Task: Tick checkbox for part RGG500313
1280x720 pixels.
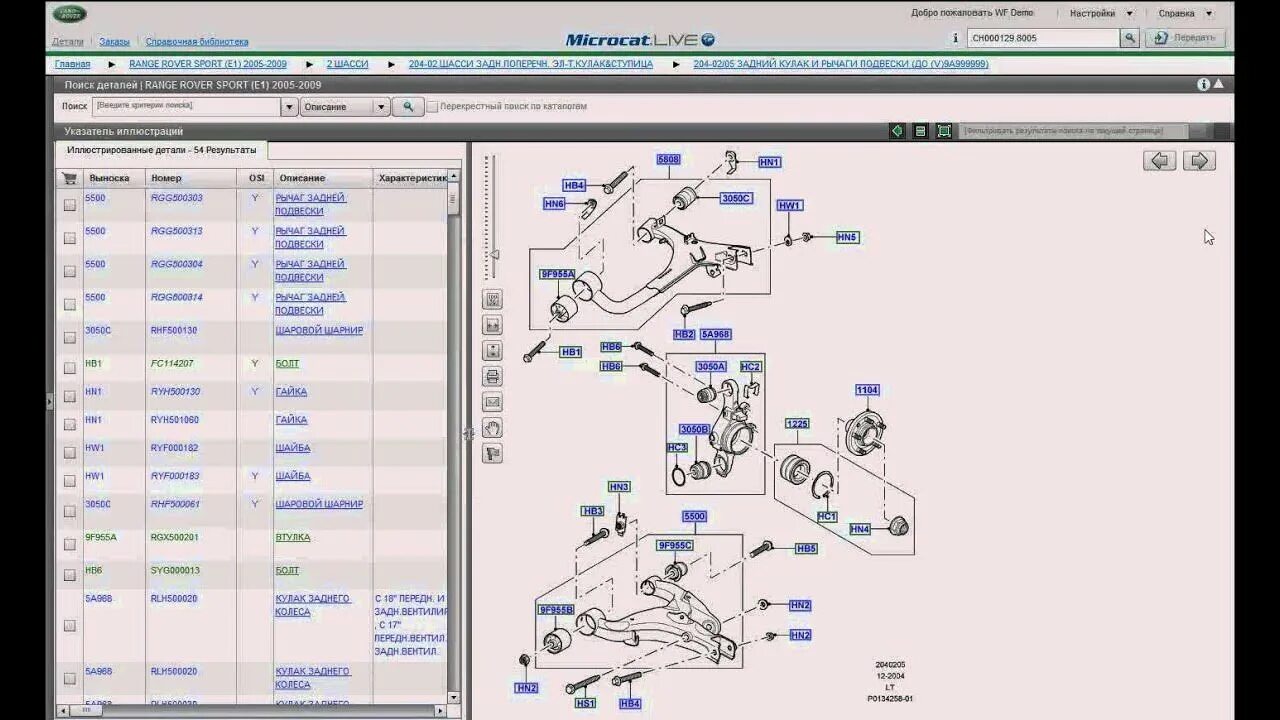Action: (70, 238)
